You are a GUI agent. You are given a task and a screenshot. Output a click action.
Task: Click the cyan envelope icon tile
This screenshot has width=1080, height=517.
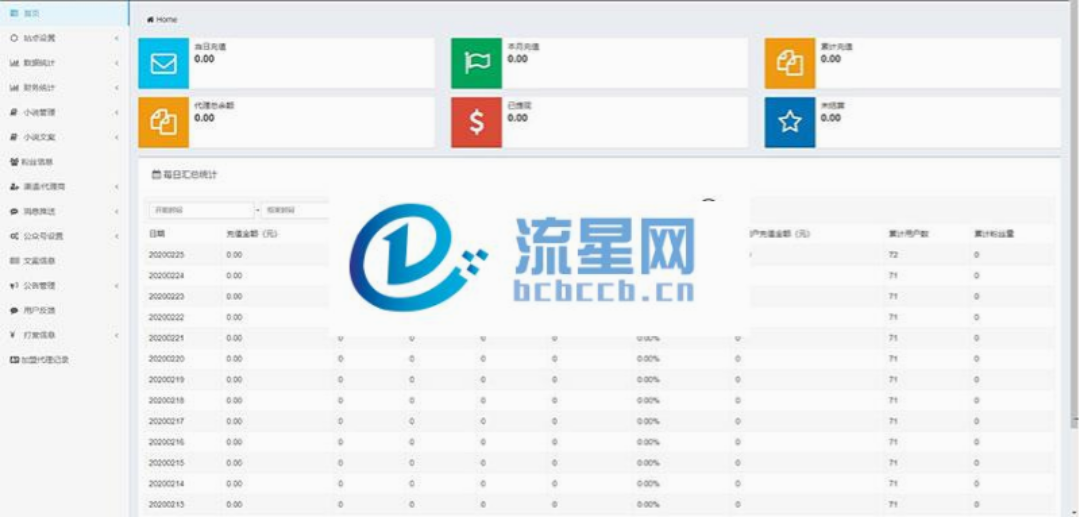(x=163, y=64)
